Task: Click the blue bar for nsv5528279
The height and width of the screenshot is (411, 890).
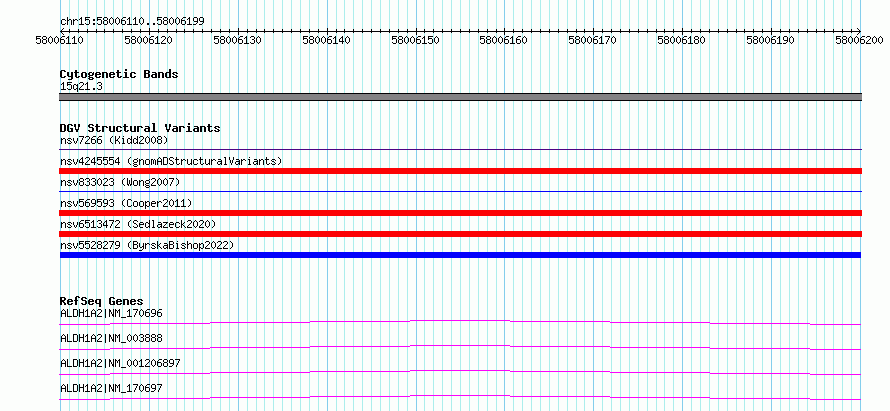Action: 460,255
